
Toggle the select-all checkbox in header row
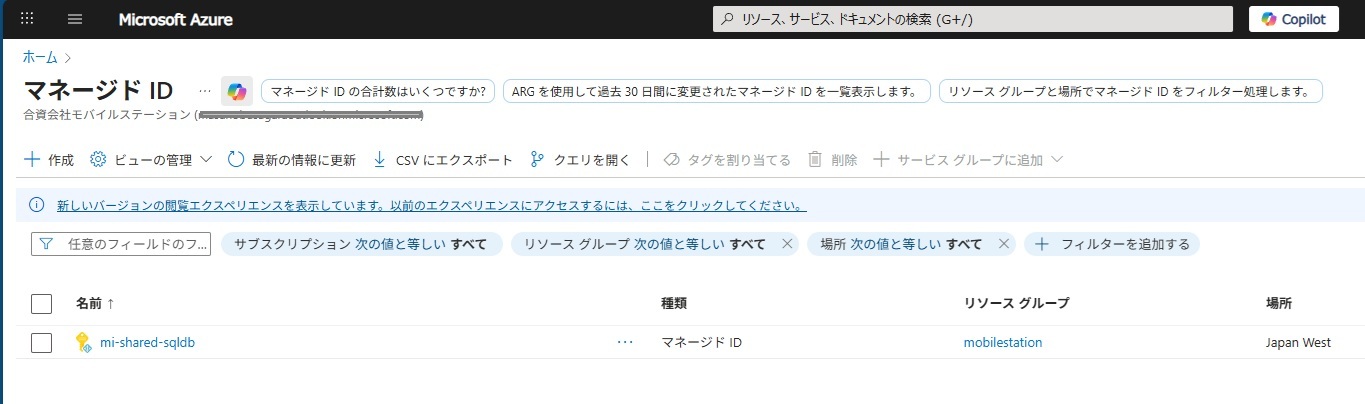point(41,303)
